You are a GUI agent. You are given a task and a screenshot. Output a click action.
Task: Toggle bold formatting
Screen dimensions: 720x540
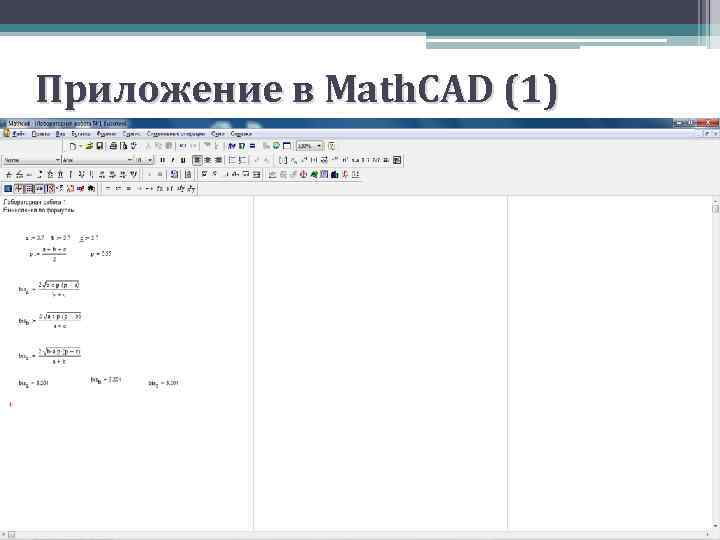[163, 160]
